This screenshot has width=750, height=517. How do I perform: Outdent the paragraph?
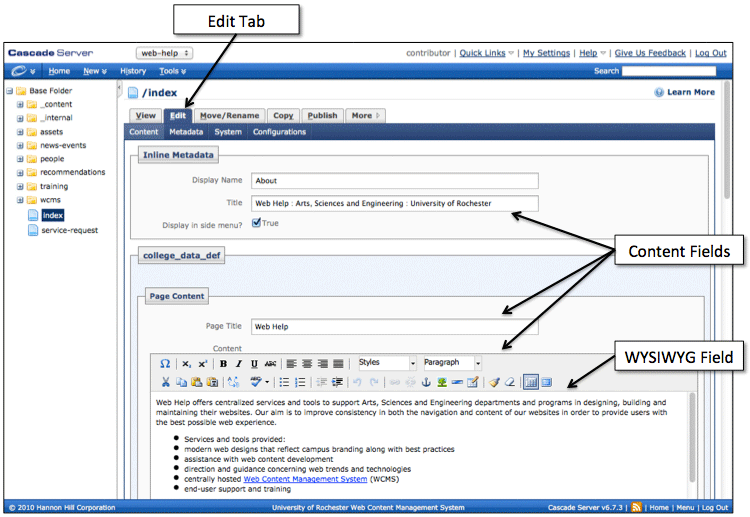coord(321,382)
